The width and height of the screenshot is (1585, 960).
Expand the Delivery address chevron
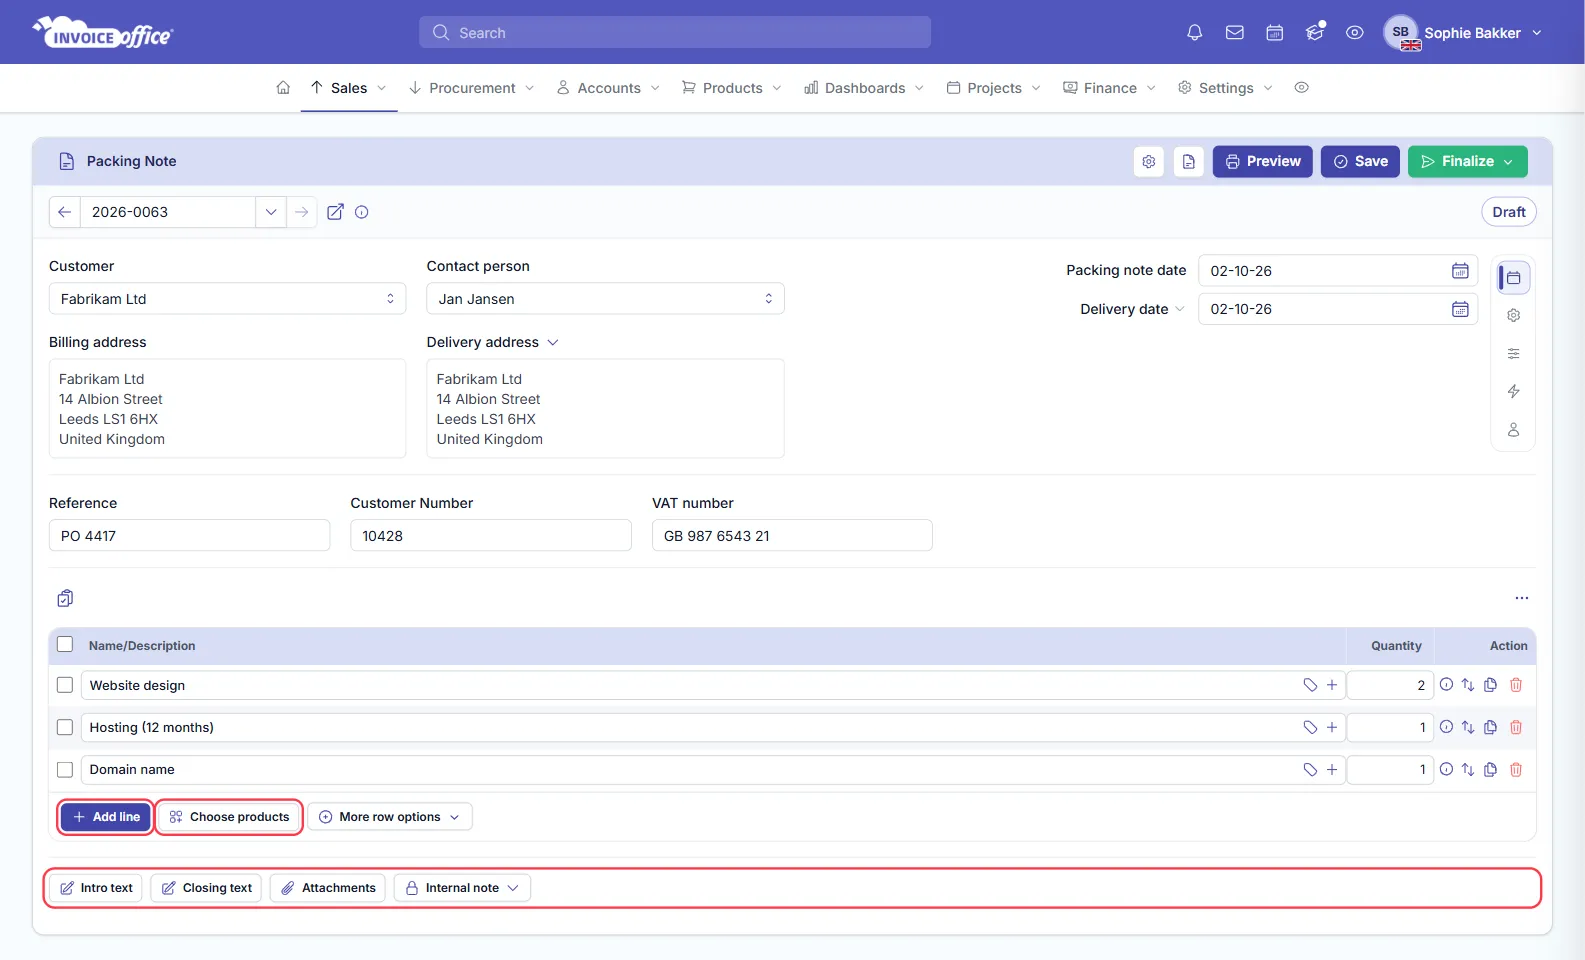[553, 342]
